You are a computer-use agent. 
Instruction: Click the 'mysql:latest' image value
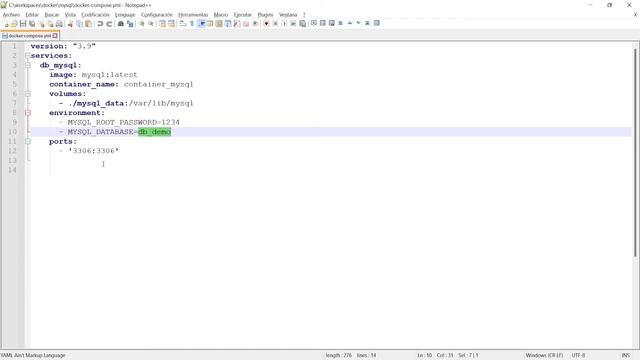coord(109,75)
